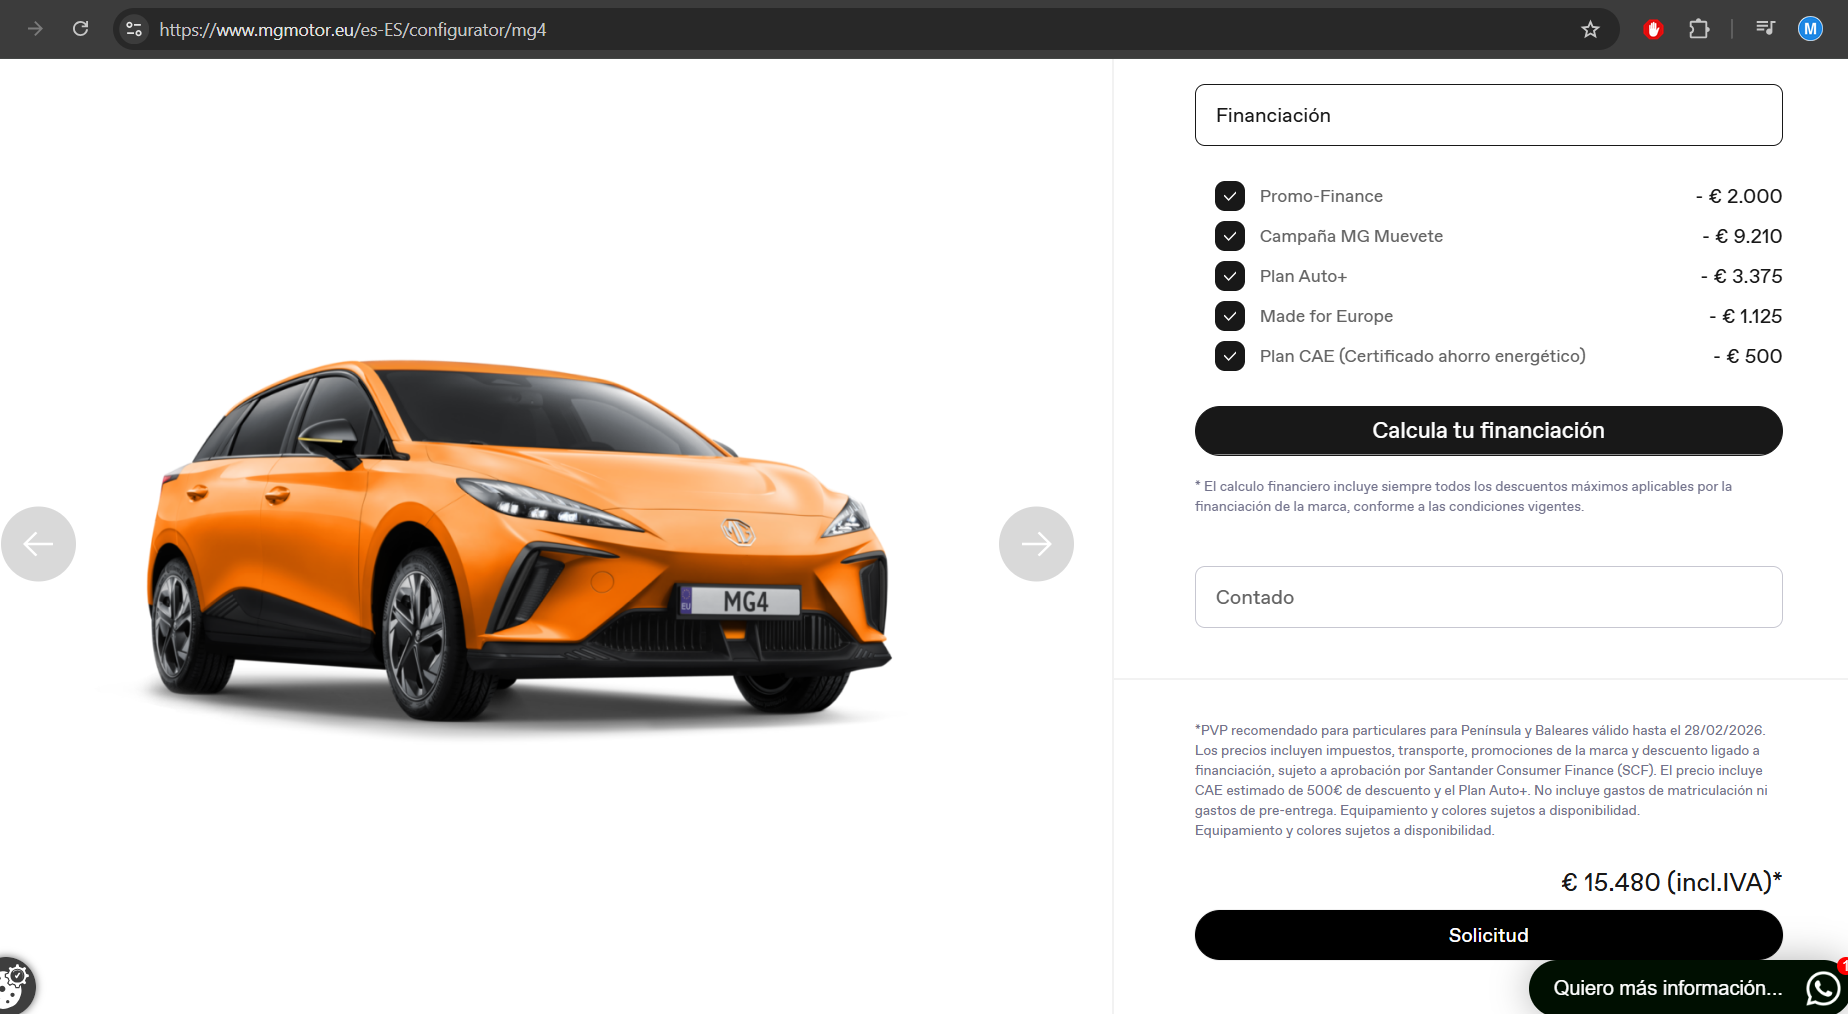
Task: Click the browser forward arrow
Action: [36, 29]
